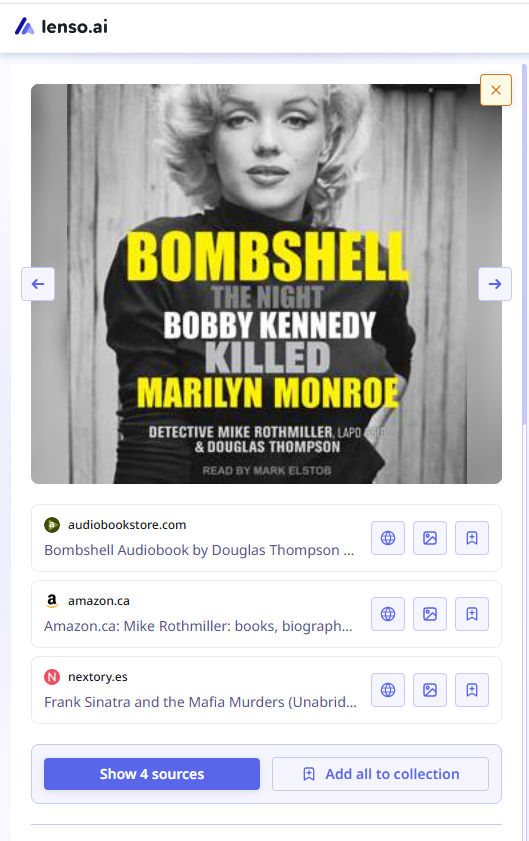Click the Show 4 sources button
Image resolution: width=529 pixels, height=841 pixels.
click(x=152, y=774)
